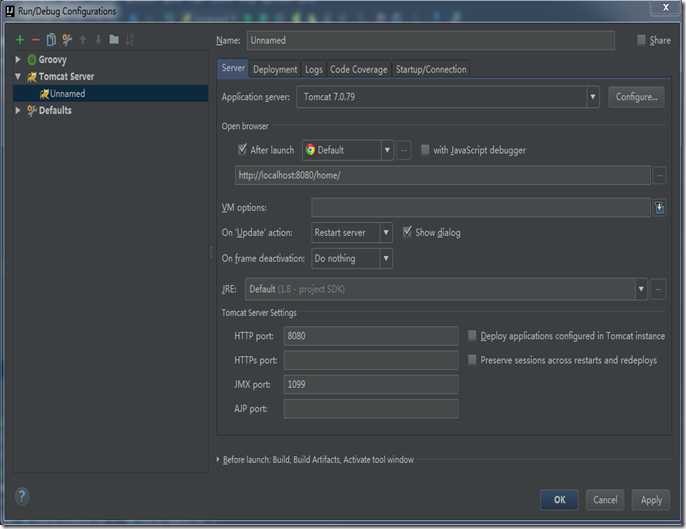
Task: Expand VM options field with side icon
Action: [659, 207]
